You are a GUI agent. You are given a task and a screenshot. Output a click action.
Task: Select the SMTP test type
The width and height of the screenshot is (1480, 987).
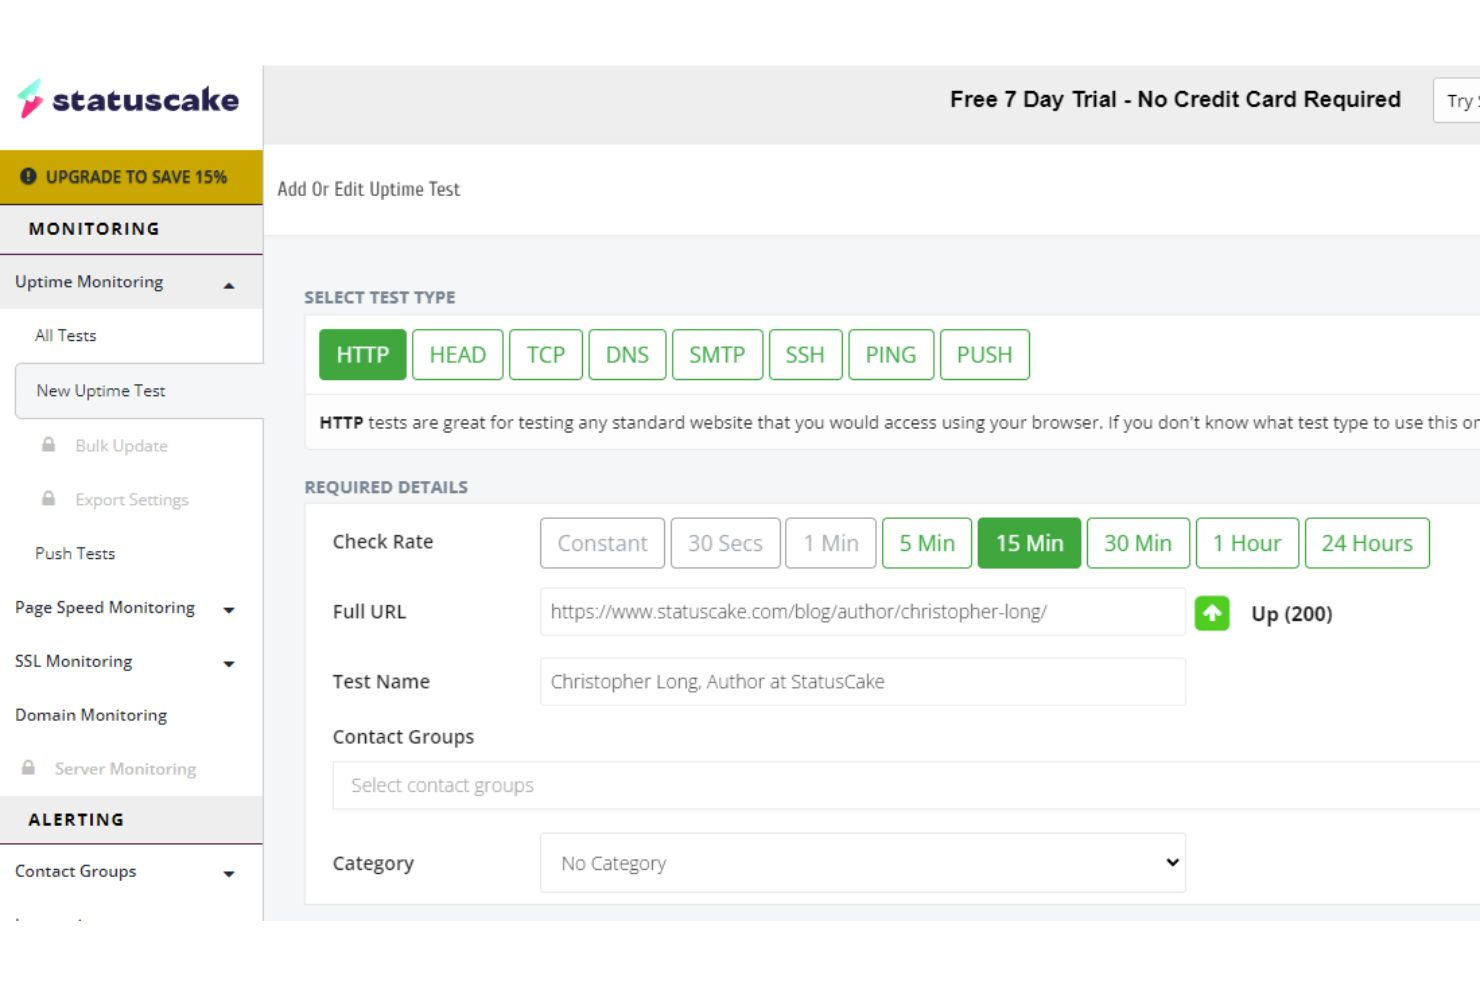(717, 355)
